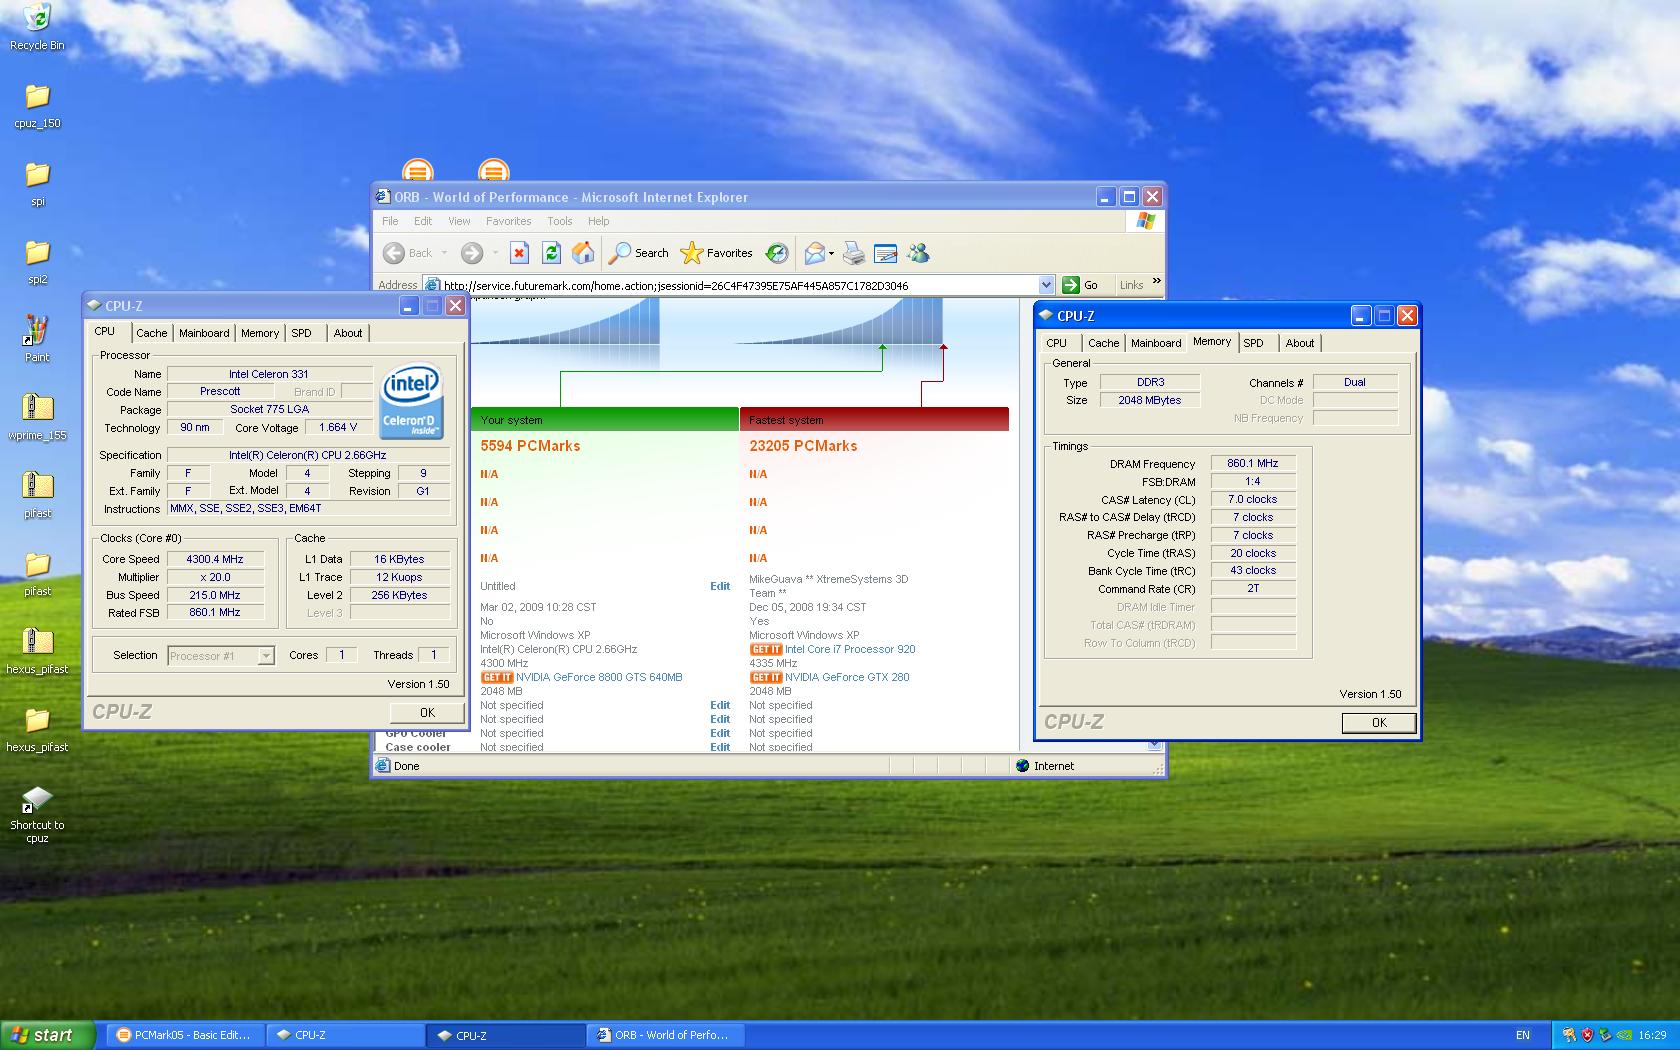Click the Case cooler Edit link

point(720,747)
